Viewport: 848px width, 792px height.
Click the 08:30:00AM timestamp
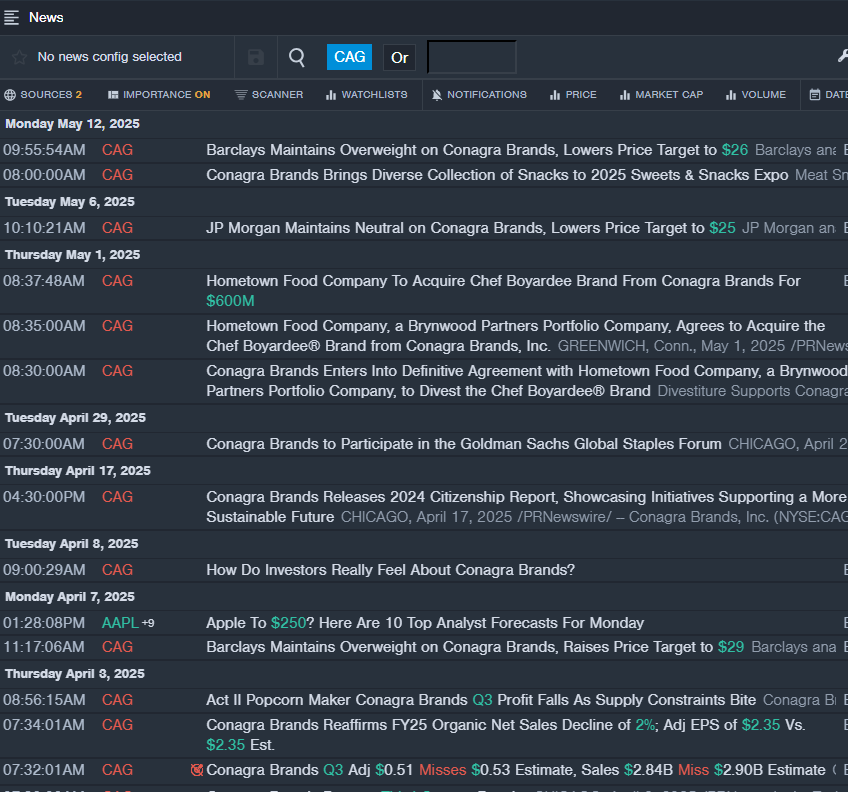44,371
